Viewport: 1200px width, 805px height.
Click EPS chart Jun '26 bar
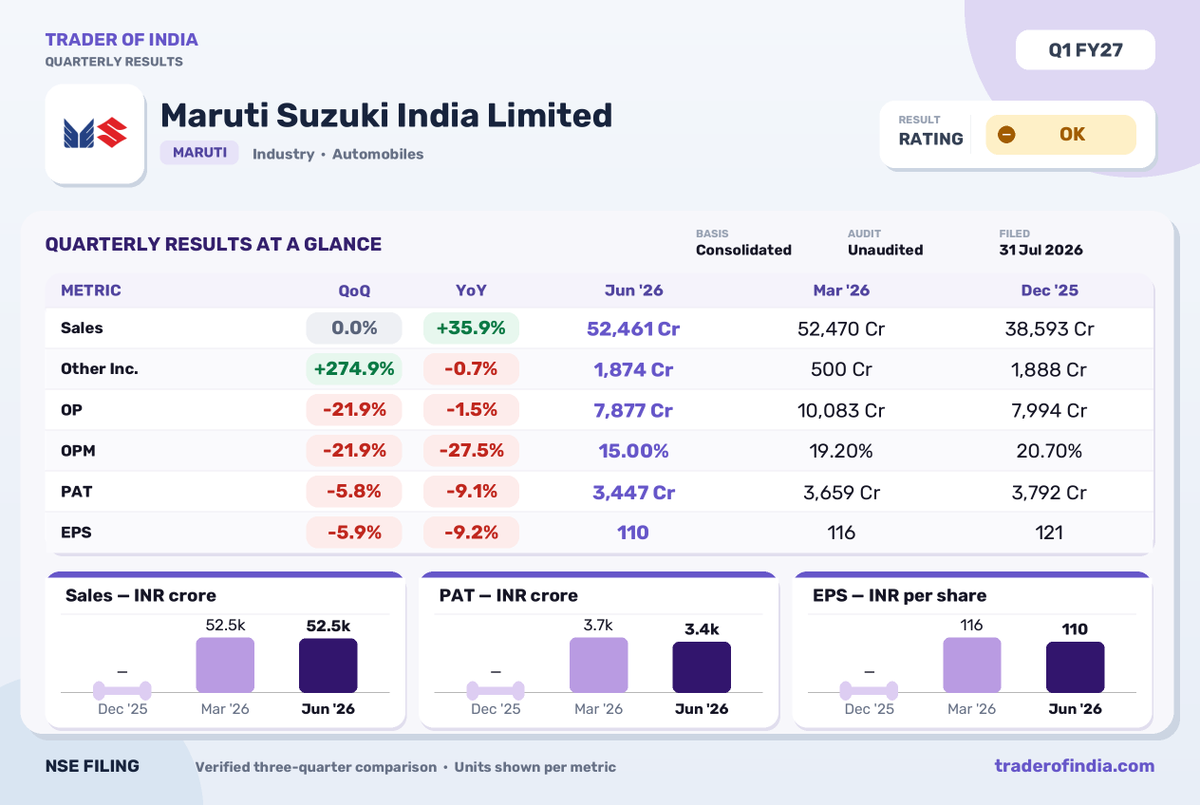(x=1075, y=667)
